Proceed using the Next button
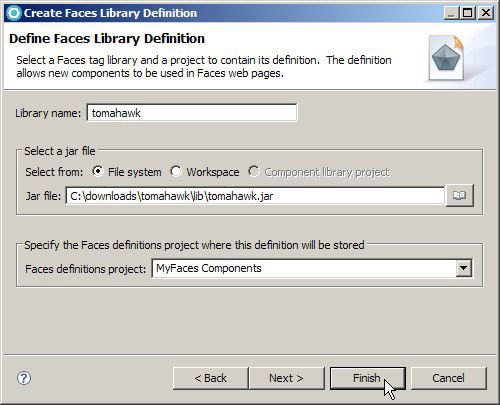The image size is (500, 405). tap(287, 378)
